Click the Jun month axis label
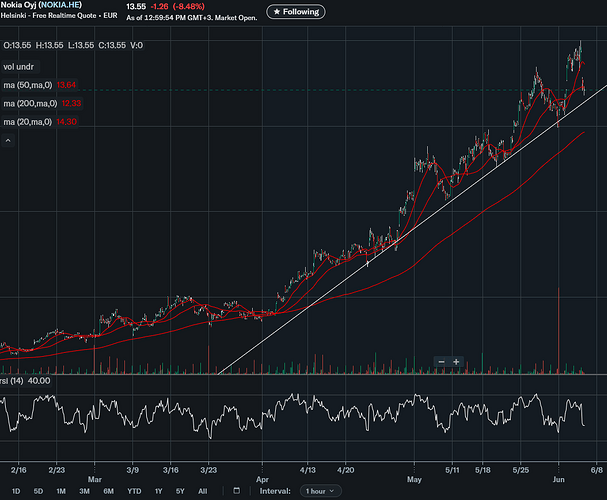The height and width of the screenshot is (500, 607). [559, 479]
